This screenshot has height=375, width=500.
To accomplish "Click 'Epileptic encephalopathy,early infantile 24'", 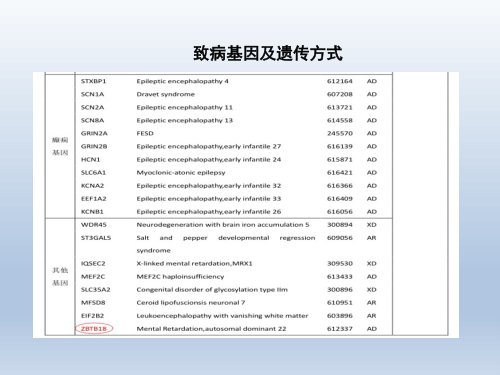I will [209, 159].
